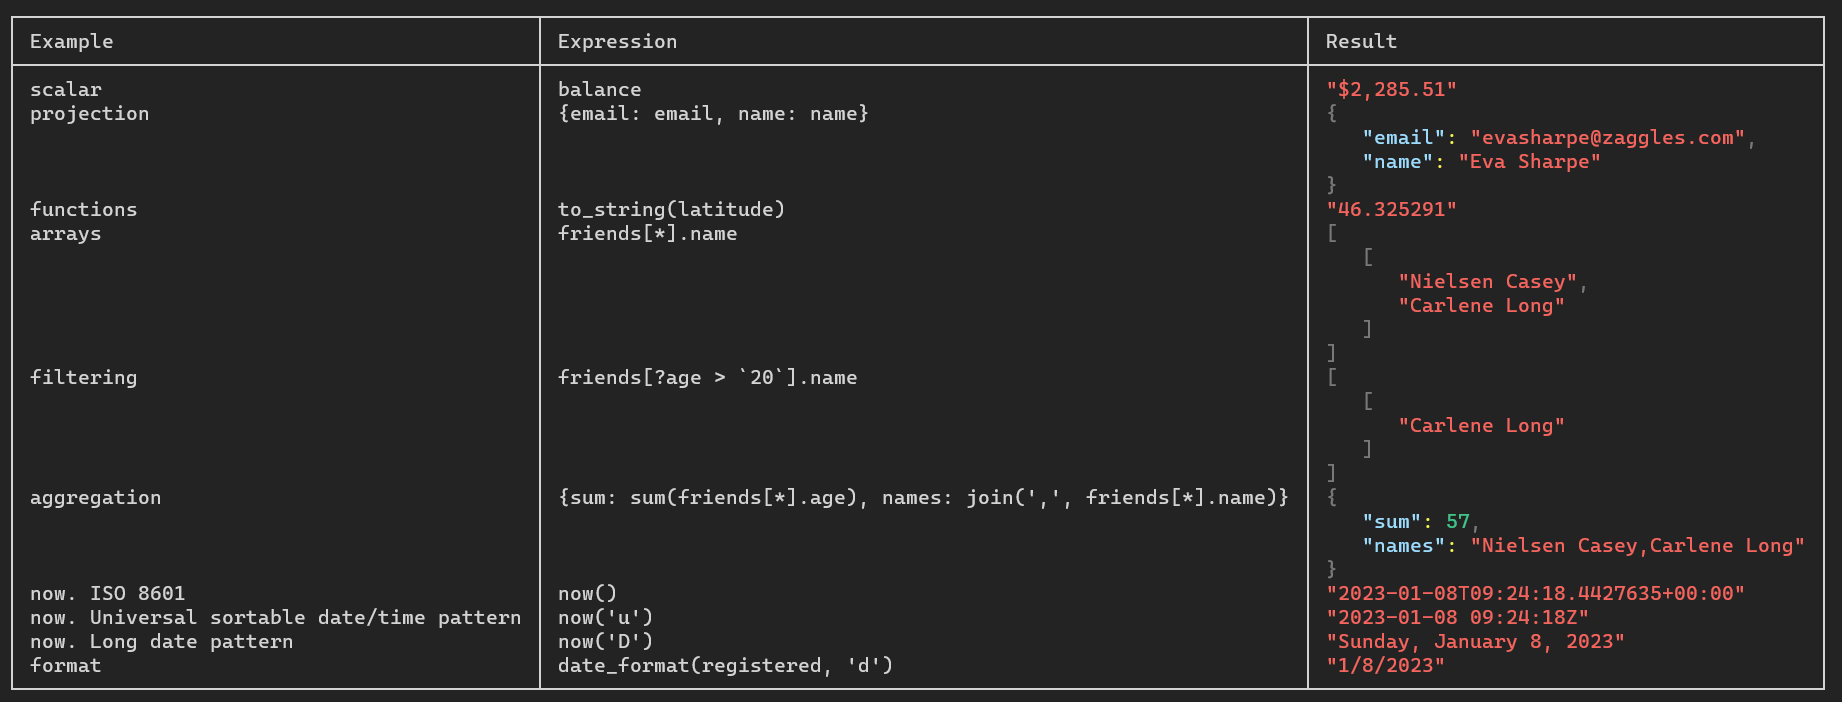Click the "46.325291" result string
Image resolution: width=1842 pixels, height=702 pixels.
tap(1391, 209)
